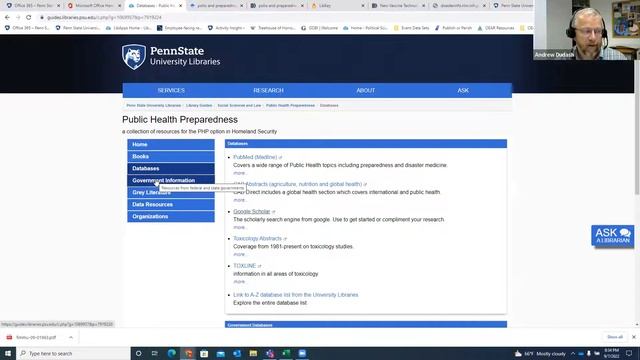Open the Publish or Perish bookmark

[453, 28]
